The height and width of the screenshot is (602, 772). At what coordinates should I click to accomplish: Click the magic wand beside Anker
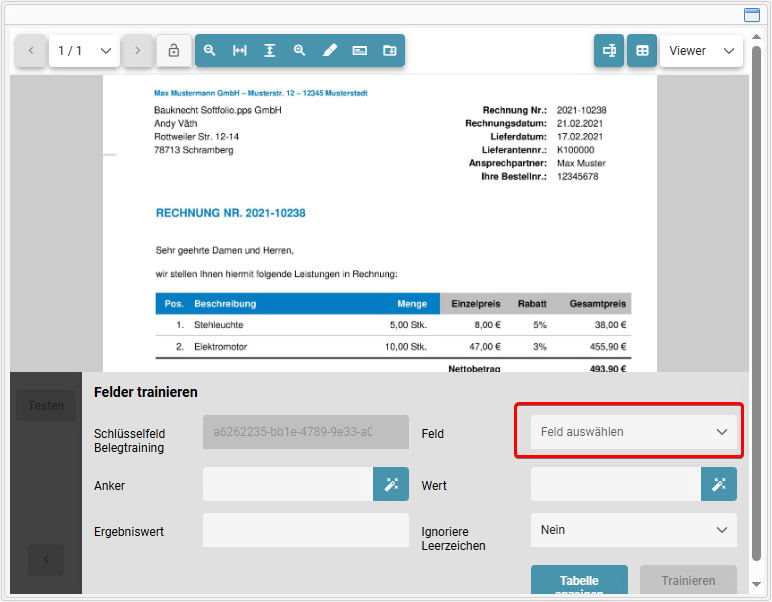pyautogui.click(x=391, y=484)
